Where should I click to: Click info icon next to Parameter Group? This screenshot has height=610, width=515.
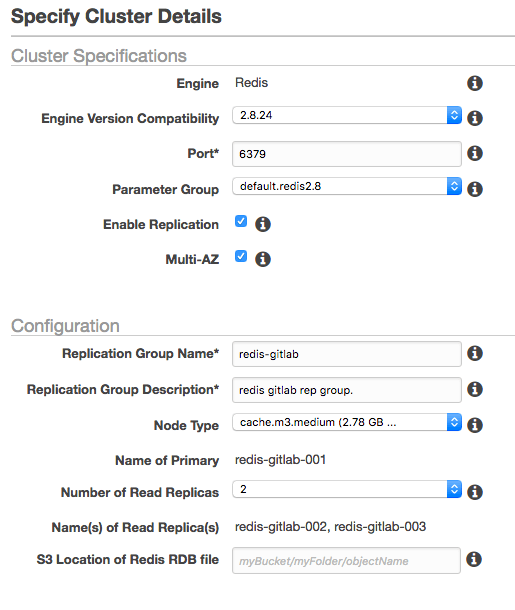pos(475,189)
